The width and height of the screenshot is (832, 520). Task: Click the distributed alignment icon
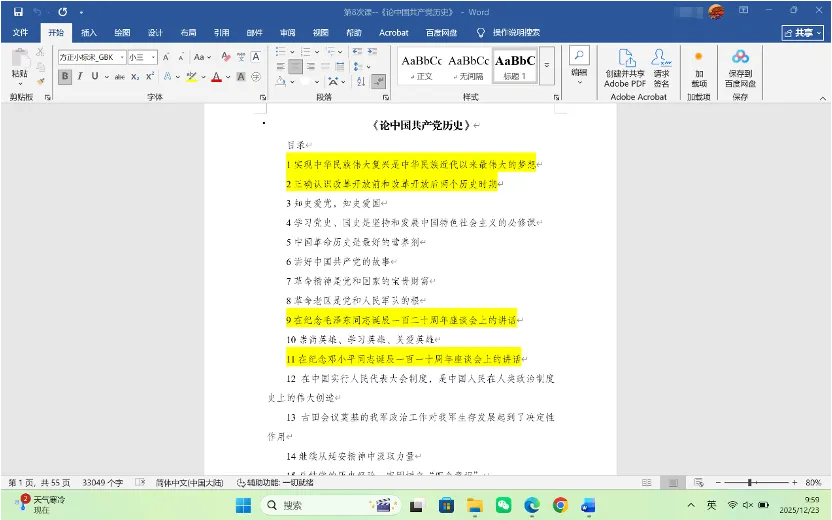click(x=340, y=66)
